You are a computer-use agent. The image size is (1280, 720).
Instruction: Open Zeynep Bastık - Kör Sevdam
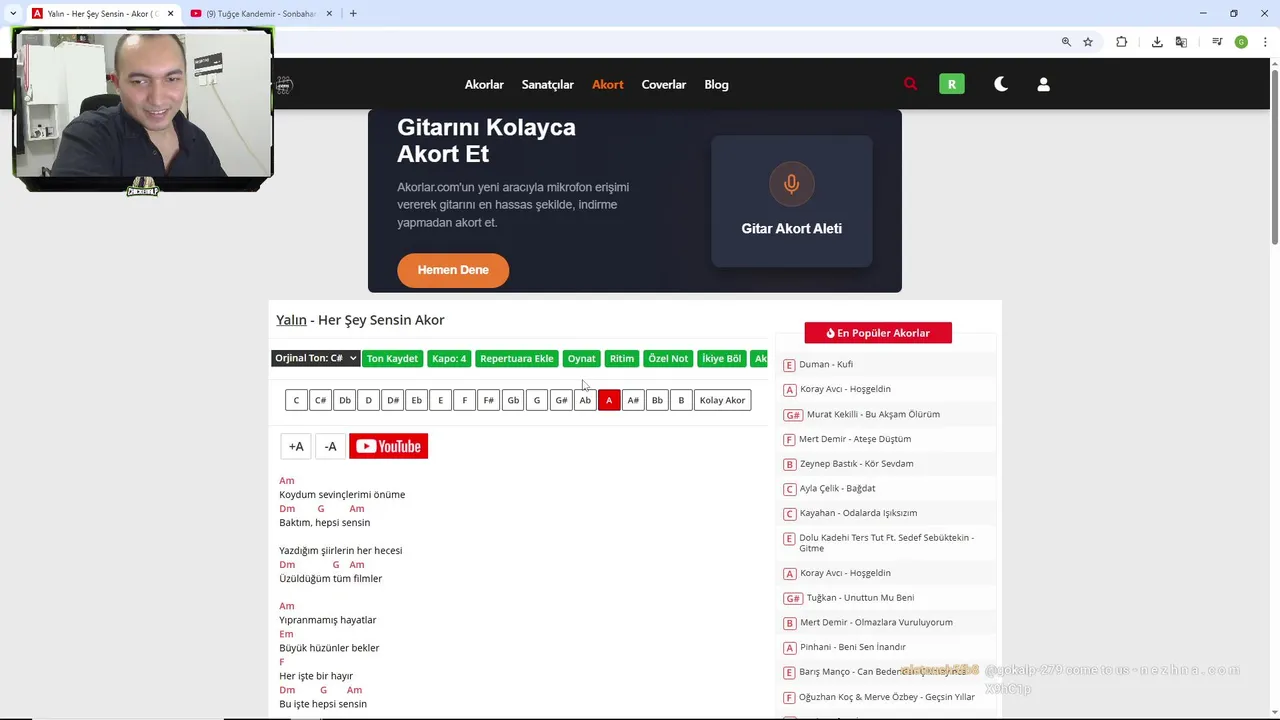coord(856,463)
